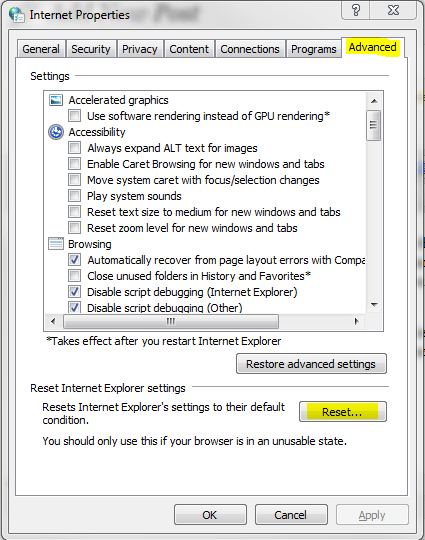Click the Internet Properties globe title icon
The width and height of the screenshot is (425, 540).
click(x=17, y=15)
